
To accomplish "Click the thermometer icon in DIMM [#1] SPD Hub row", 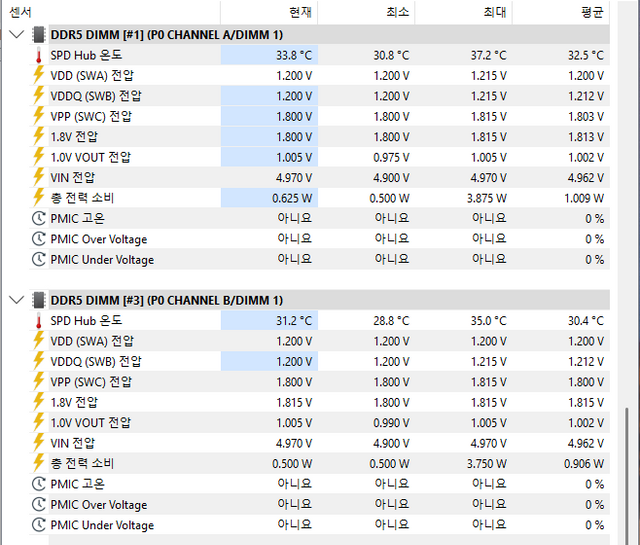I will [39, 55].
